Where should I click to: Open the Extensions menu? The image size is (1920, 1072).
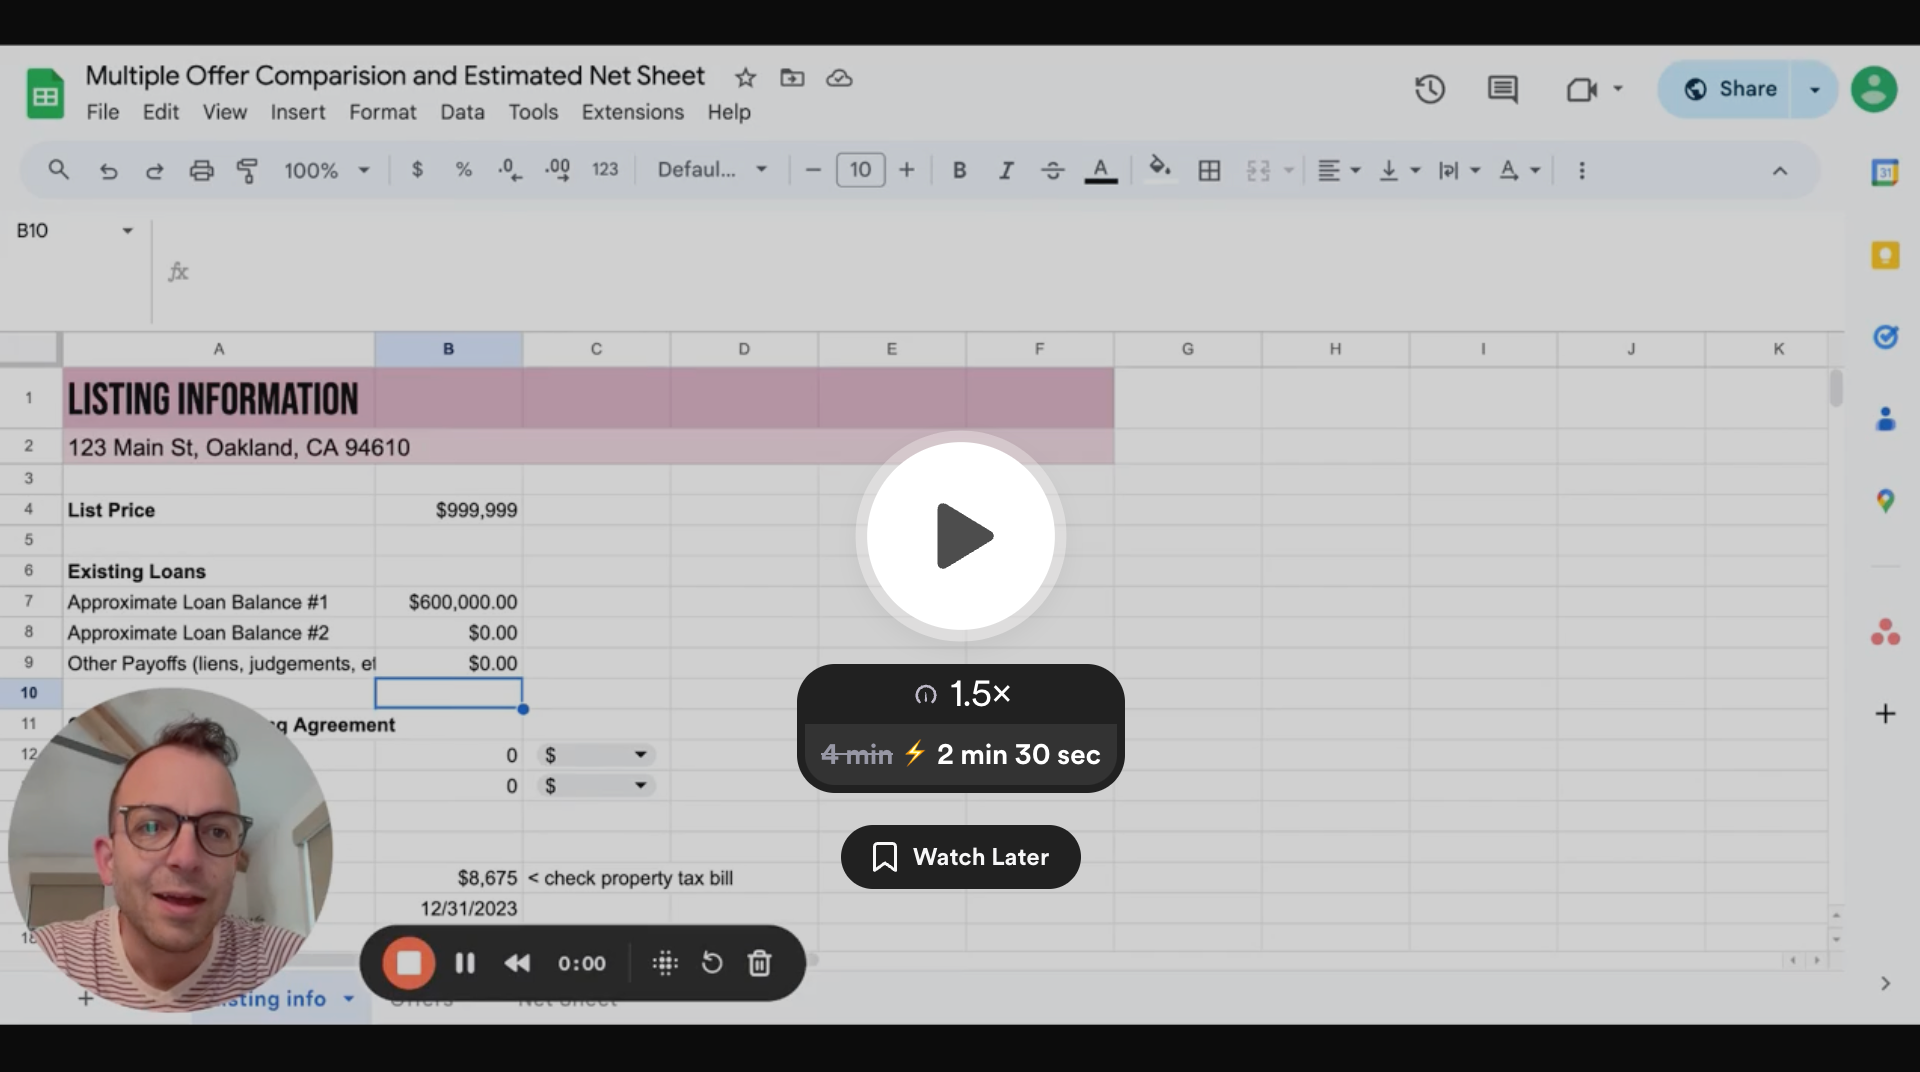(632, 112)
